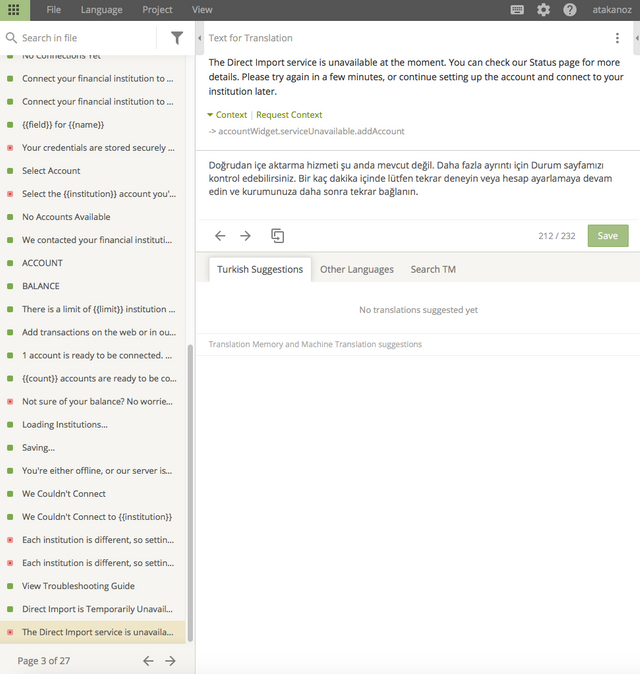Select the 'Saving...' string
This screenshot has height=674, width=640.
[x=93, y=447]
